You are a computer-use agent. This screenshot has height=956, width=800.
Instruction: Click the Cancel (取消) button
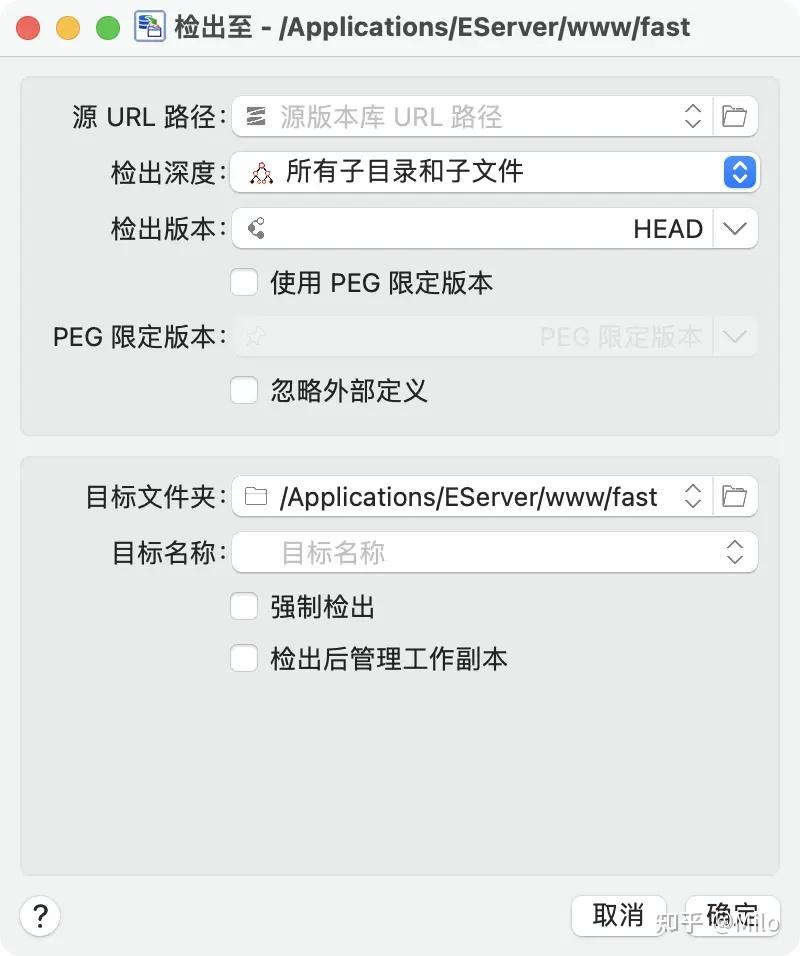(x=618, y=915)
